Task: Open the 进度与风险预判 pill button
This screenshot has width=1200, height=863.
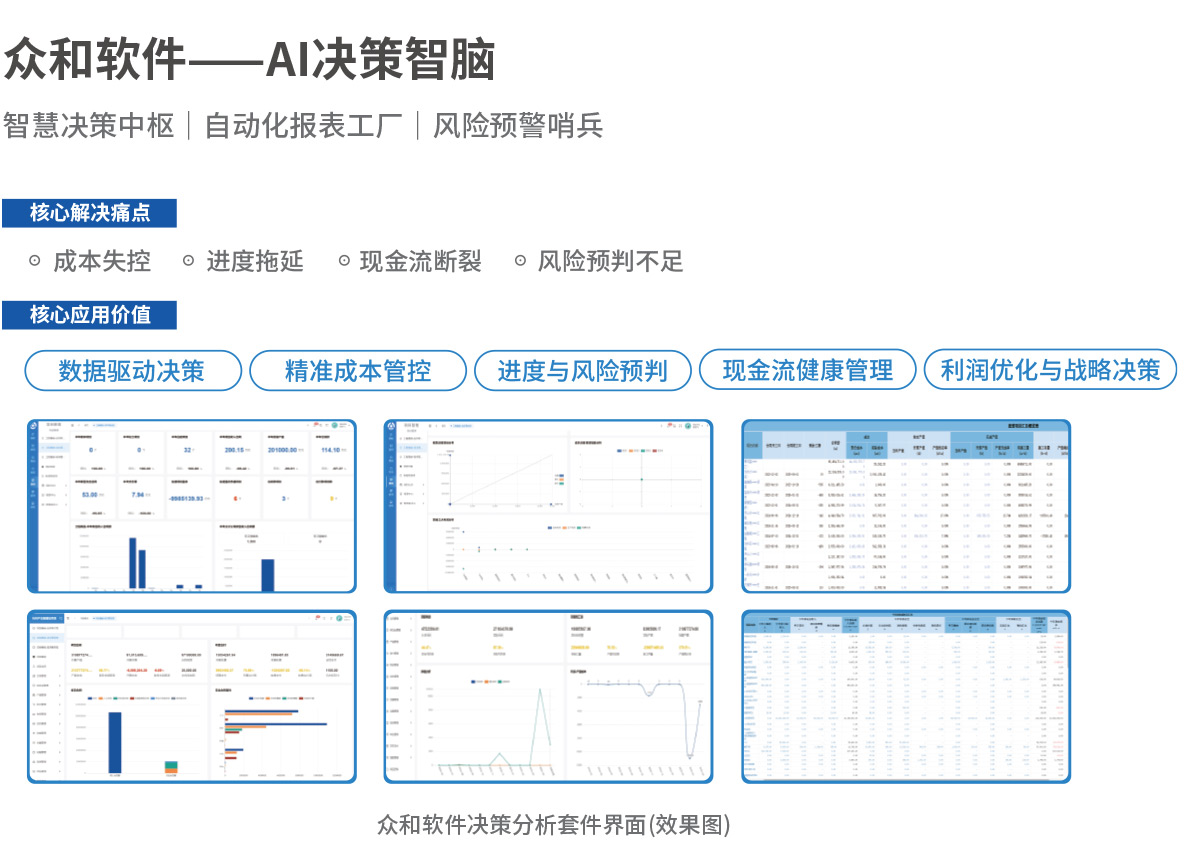Action: [582, 370]
